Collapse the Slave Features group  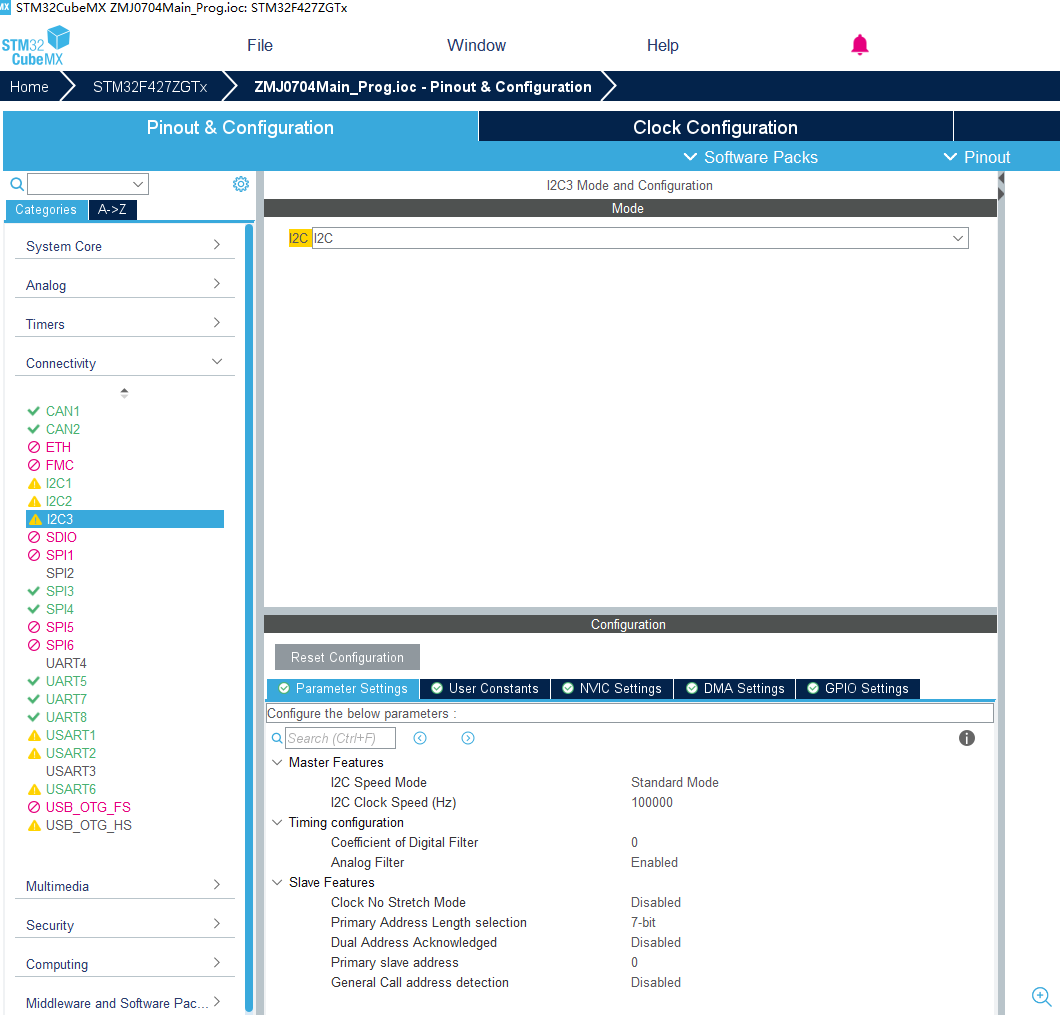277,882
